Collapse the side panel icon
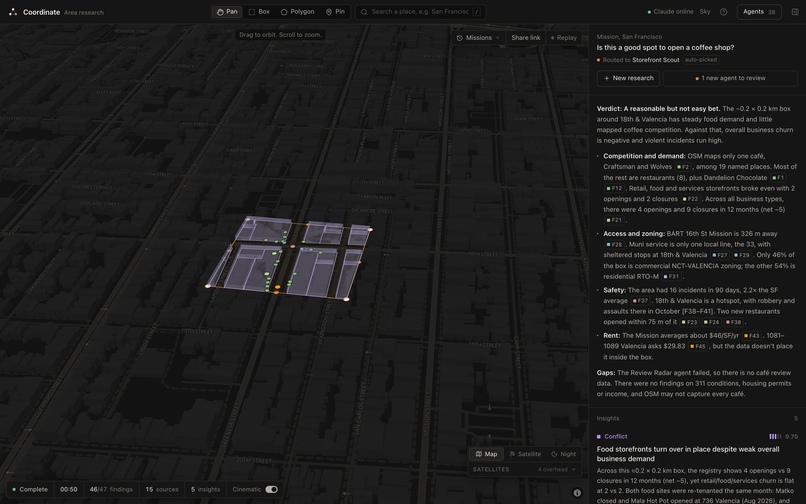806x504 pixels. (x=795, y=12)
